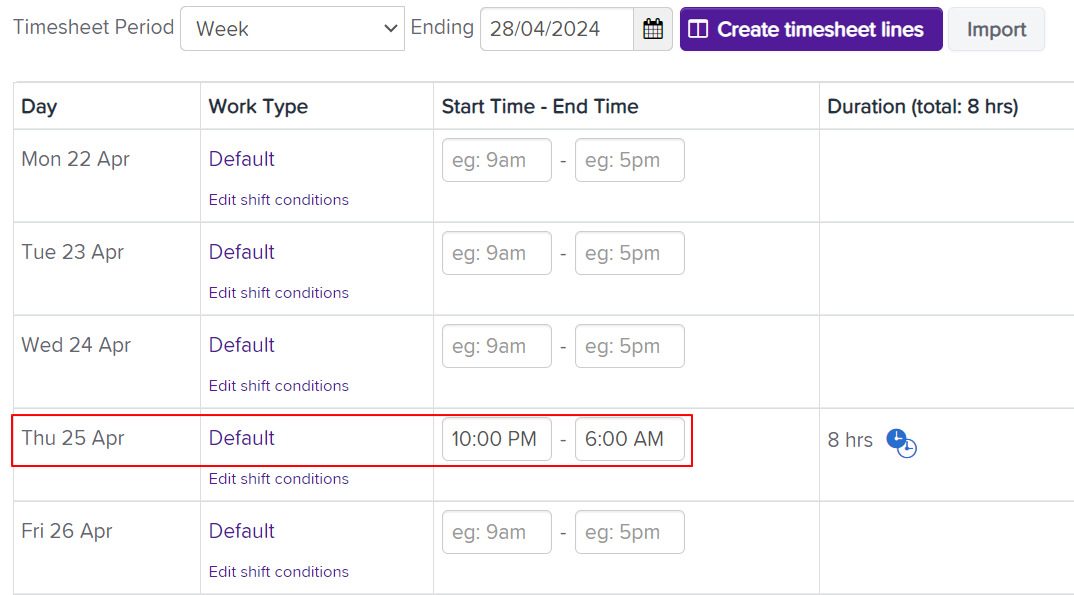Open Default work type for Thursday

[x=241, y=438]
